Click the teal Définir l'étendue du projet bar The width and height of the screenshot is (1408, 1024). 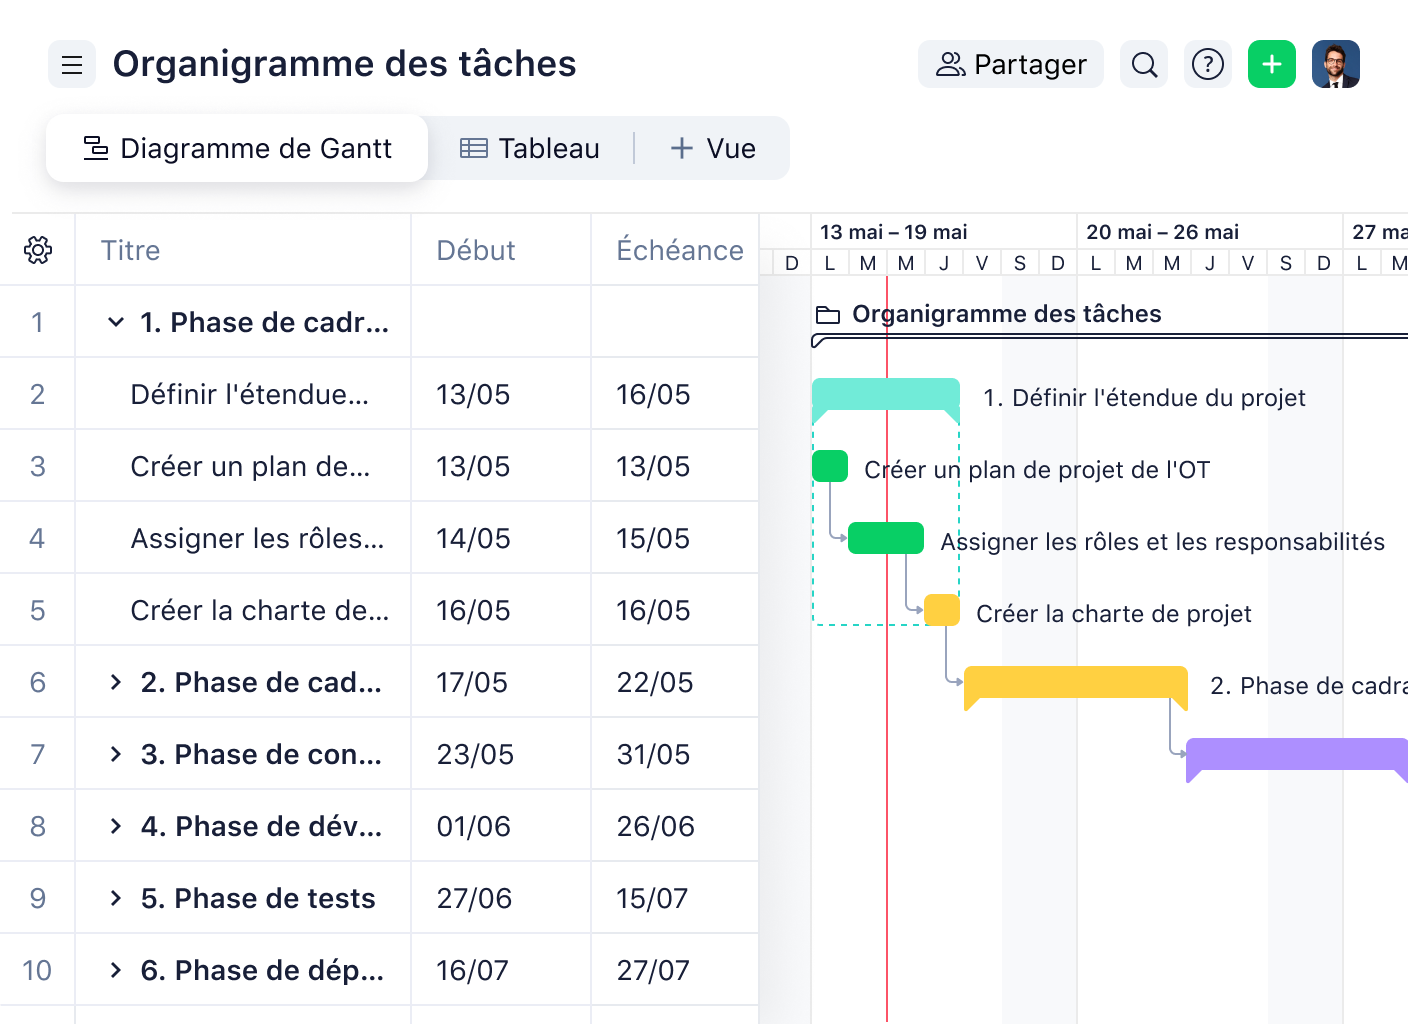[x=886, y=395]
